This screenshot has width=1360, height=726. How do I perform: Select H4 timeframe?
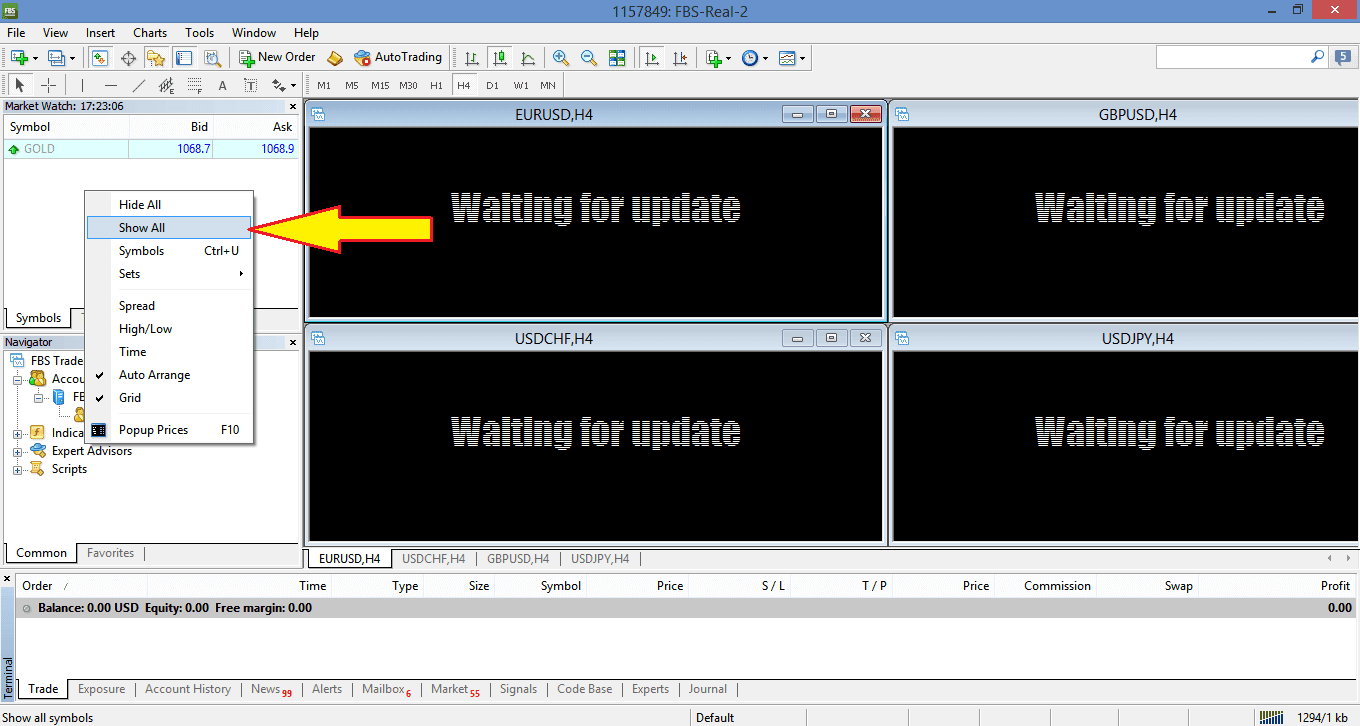(464, 85)
